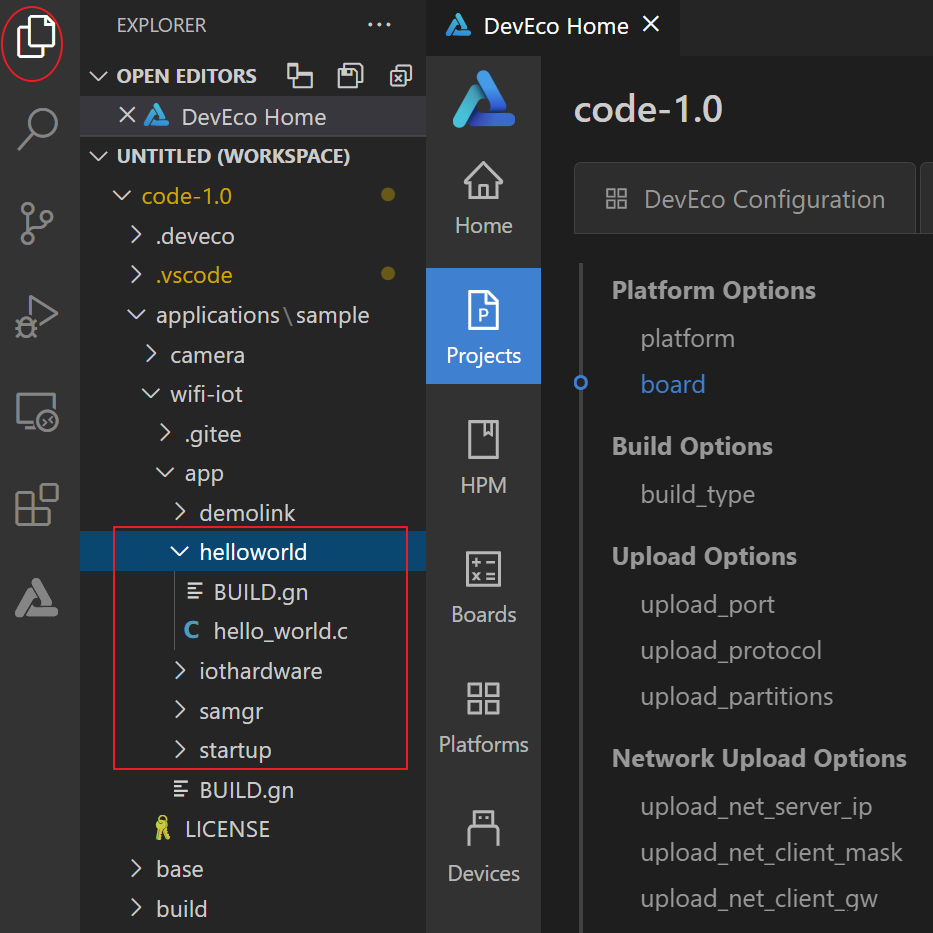Click the DevEco icon in activity bar
The width and height of the screenshot is (933, 933).
(37, 597)
